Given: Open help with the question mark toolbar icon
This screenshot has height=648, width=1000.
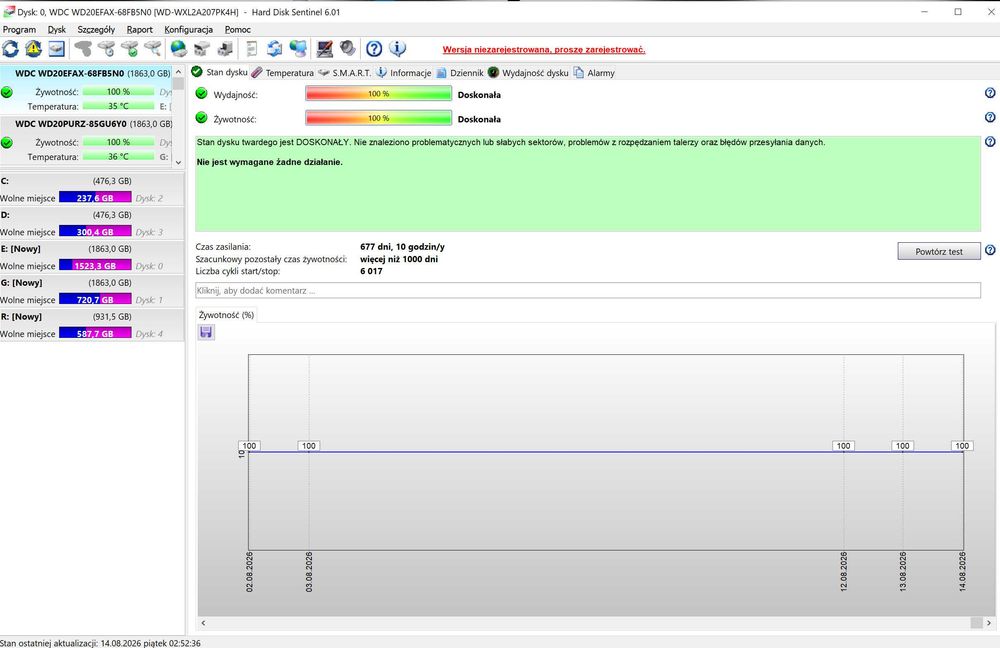Looking at the screenshot, I should [374, 48].
